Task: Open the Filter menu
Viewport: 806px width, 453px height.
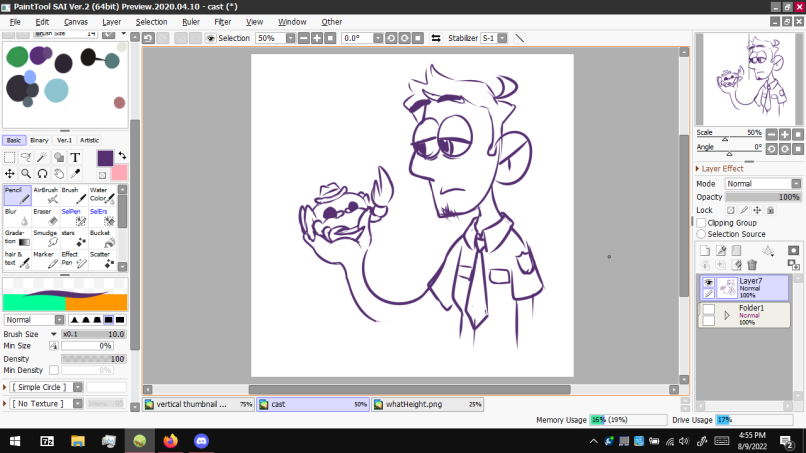Action: [222, 21]
